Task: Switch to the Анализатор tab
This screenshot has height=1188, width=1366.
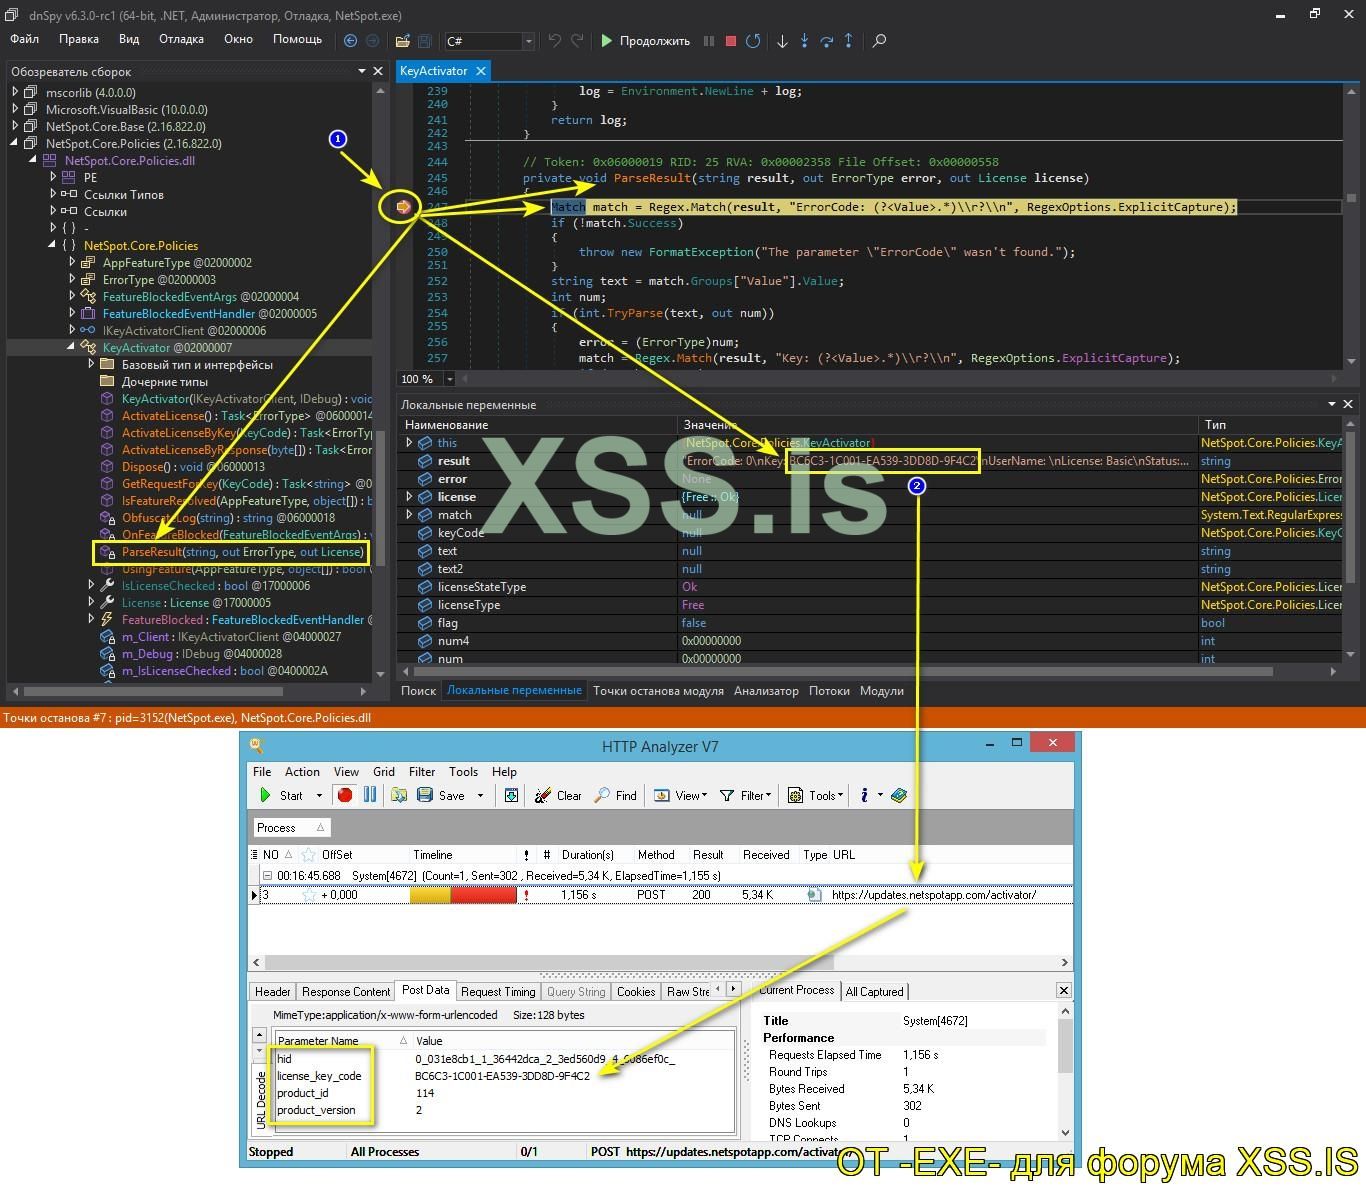Action: 766,691
